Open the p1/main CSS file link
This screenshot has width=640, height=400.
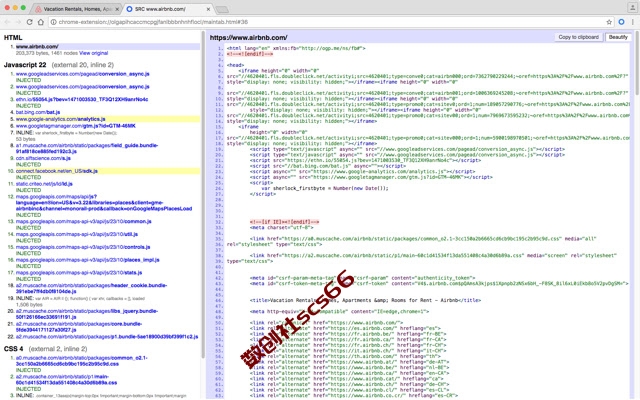(x=67, y=380)
